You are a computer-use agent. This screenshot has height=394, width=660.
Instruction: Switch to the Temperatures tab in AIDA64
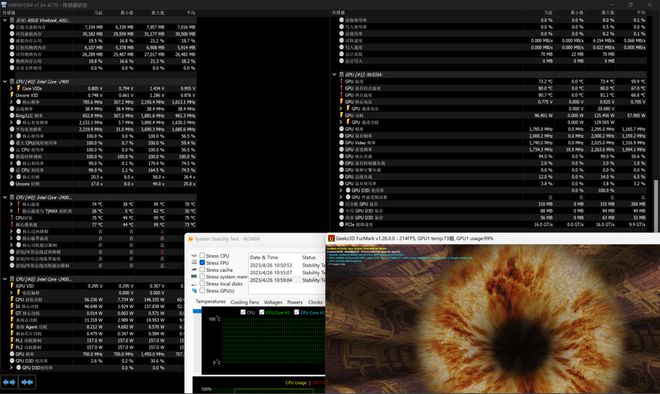click(210, 301)
